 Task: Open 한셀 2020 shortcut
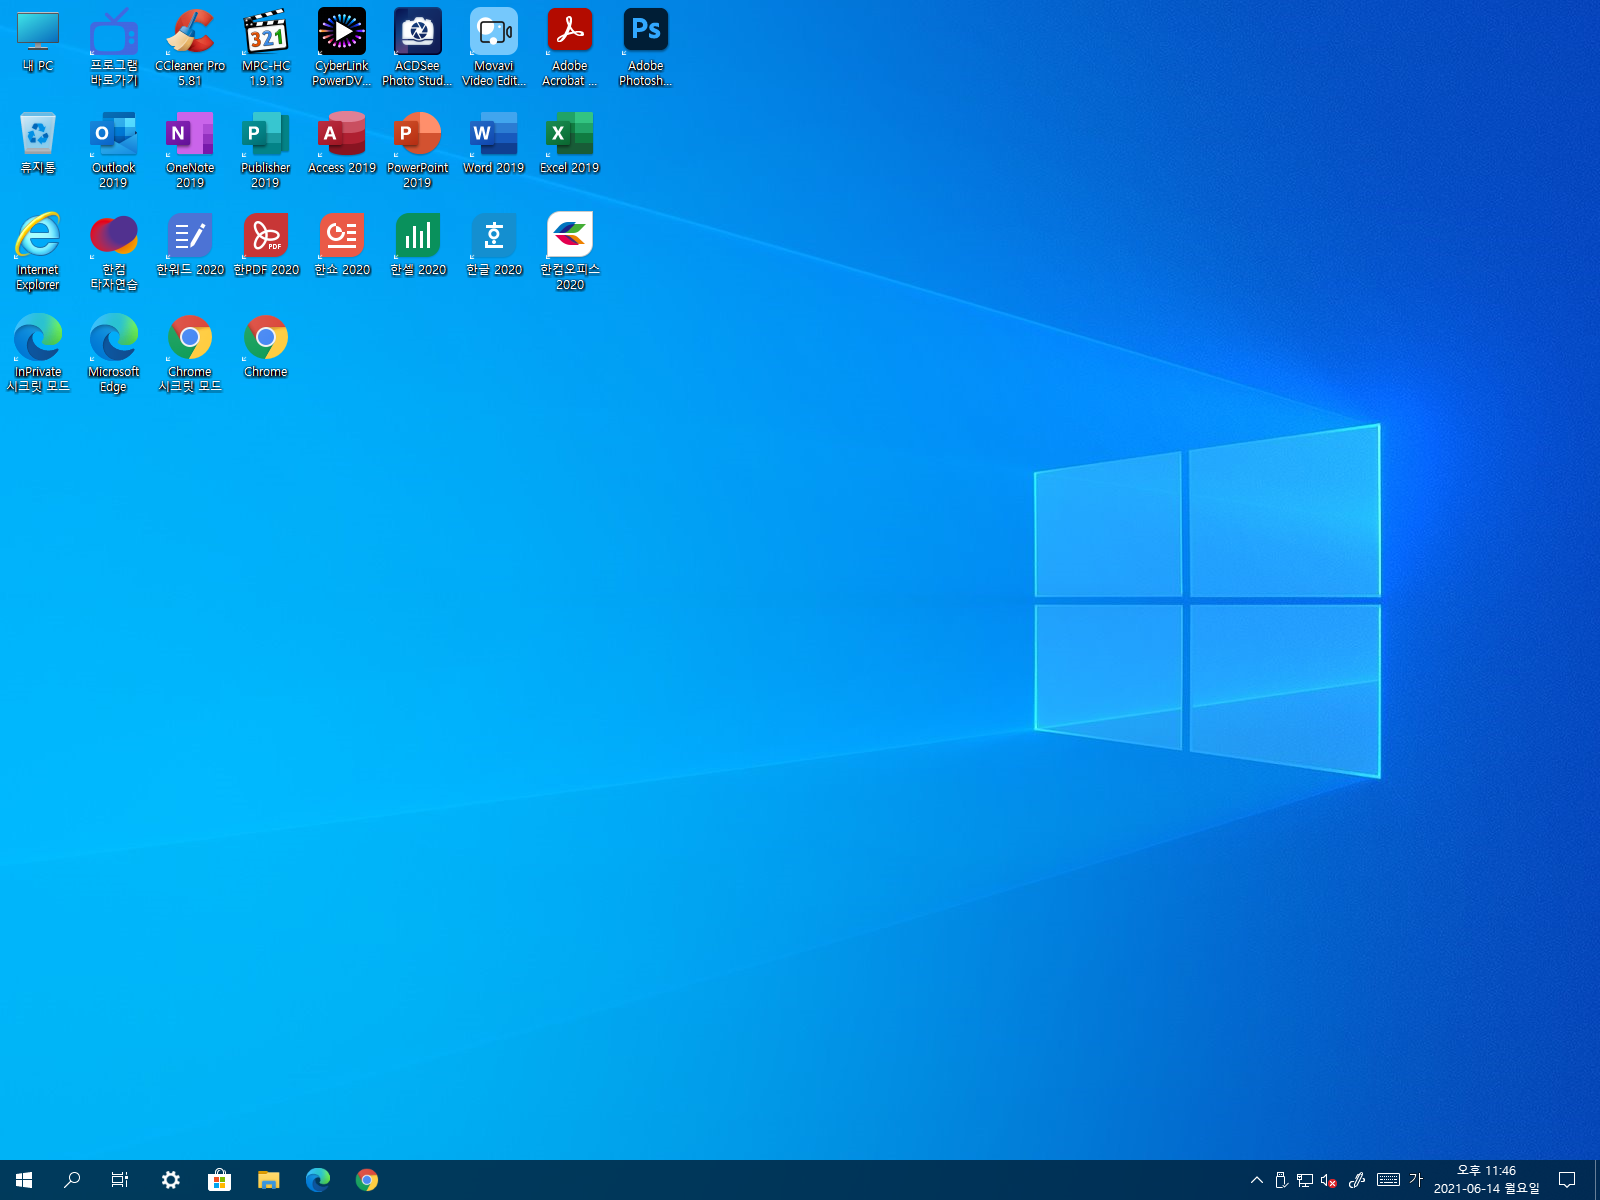[418, 245]
